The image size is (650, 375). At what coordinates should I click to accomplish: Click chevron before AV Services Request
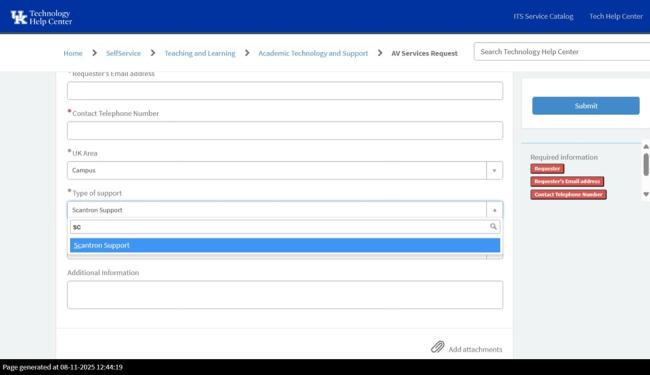(380, 53)
